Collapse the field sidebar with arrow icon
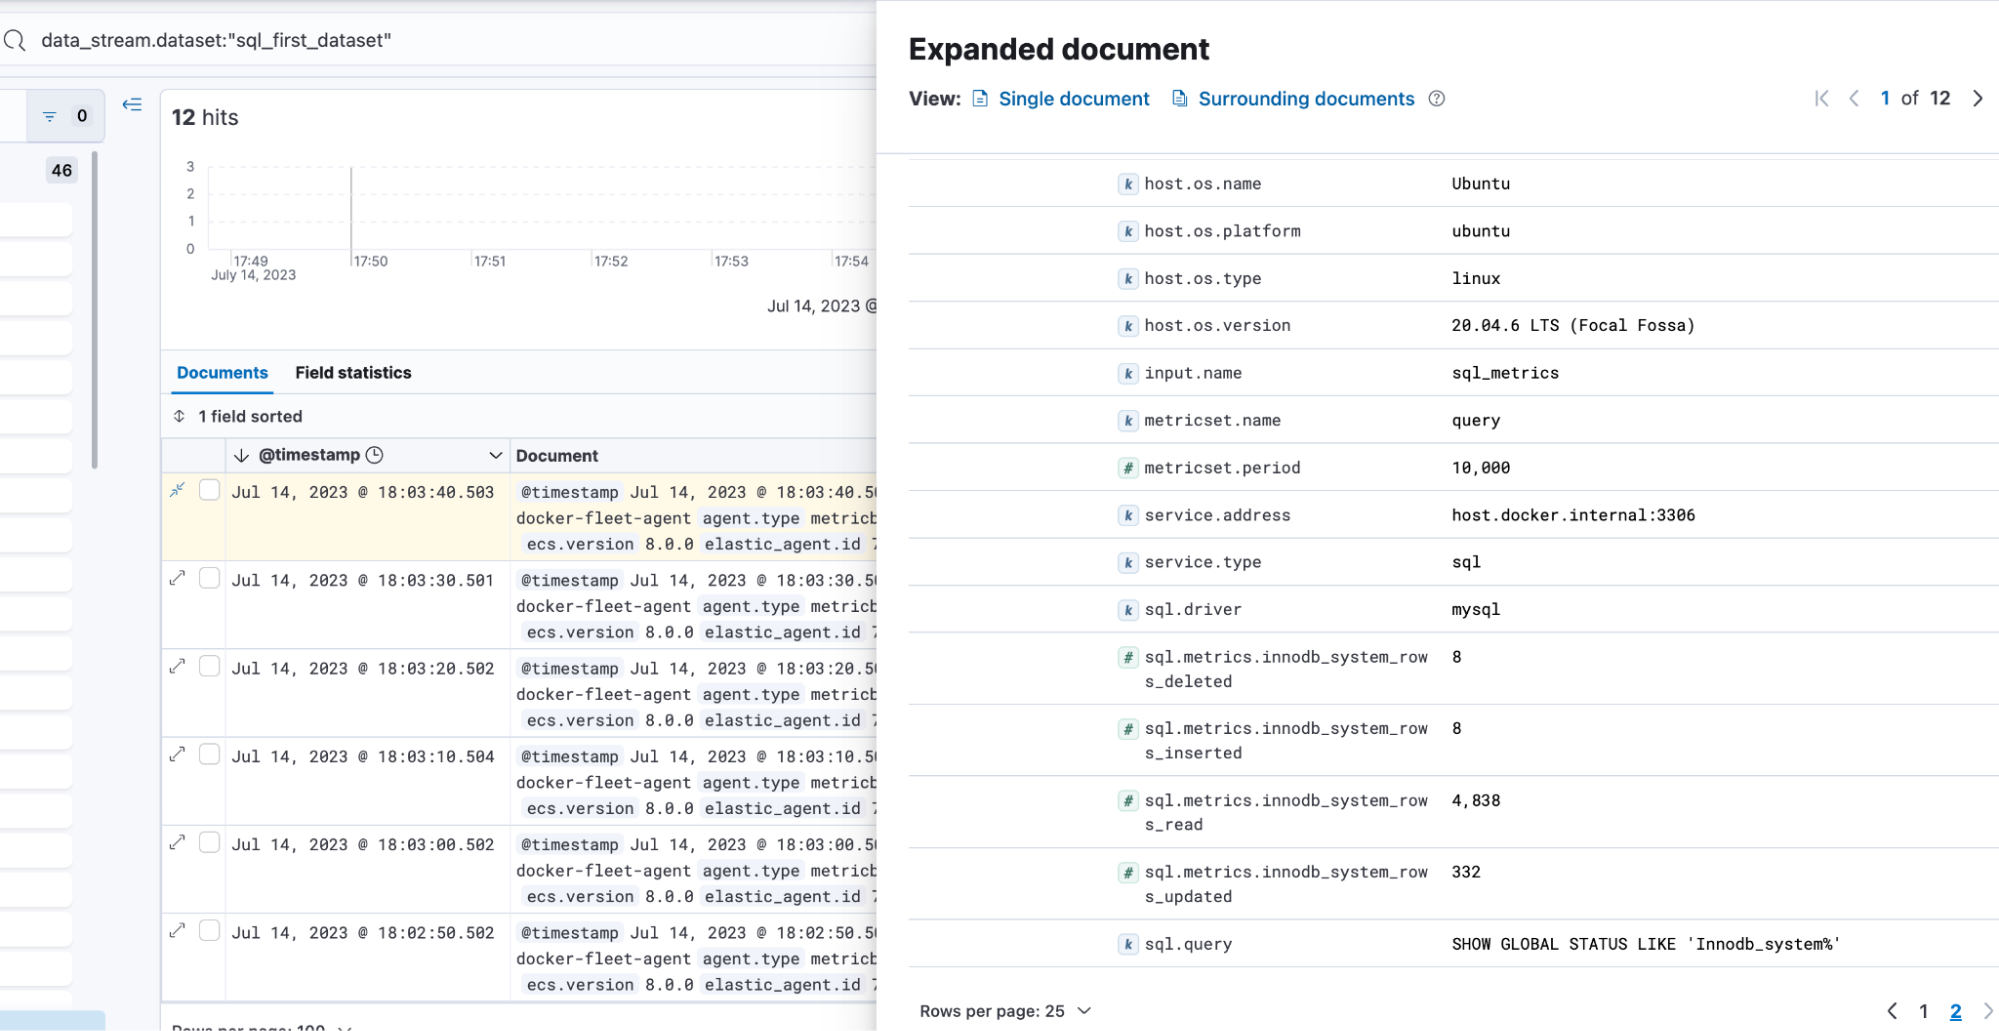1999x1031 pixels. pos(132,105)
